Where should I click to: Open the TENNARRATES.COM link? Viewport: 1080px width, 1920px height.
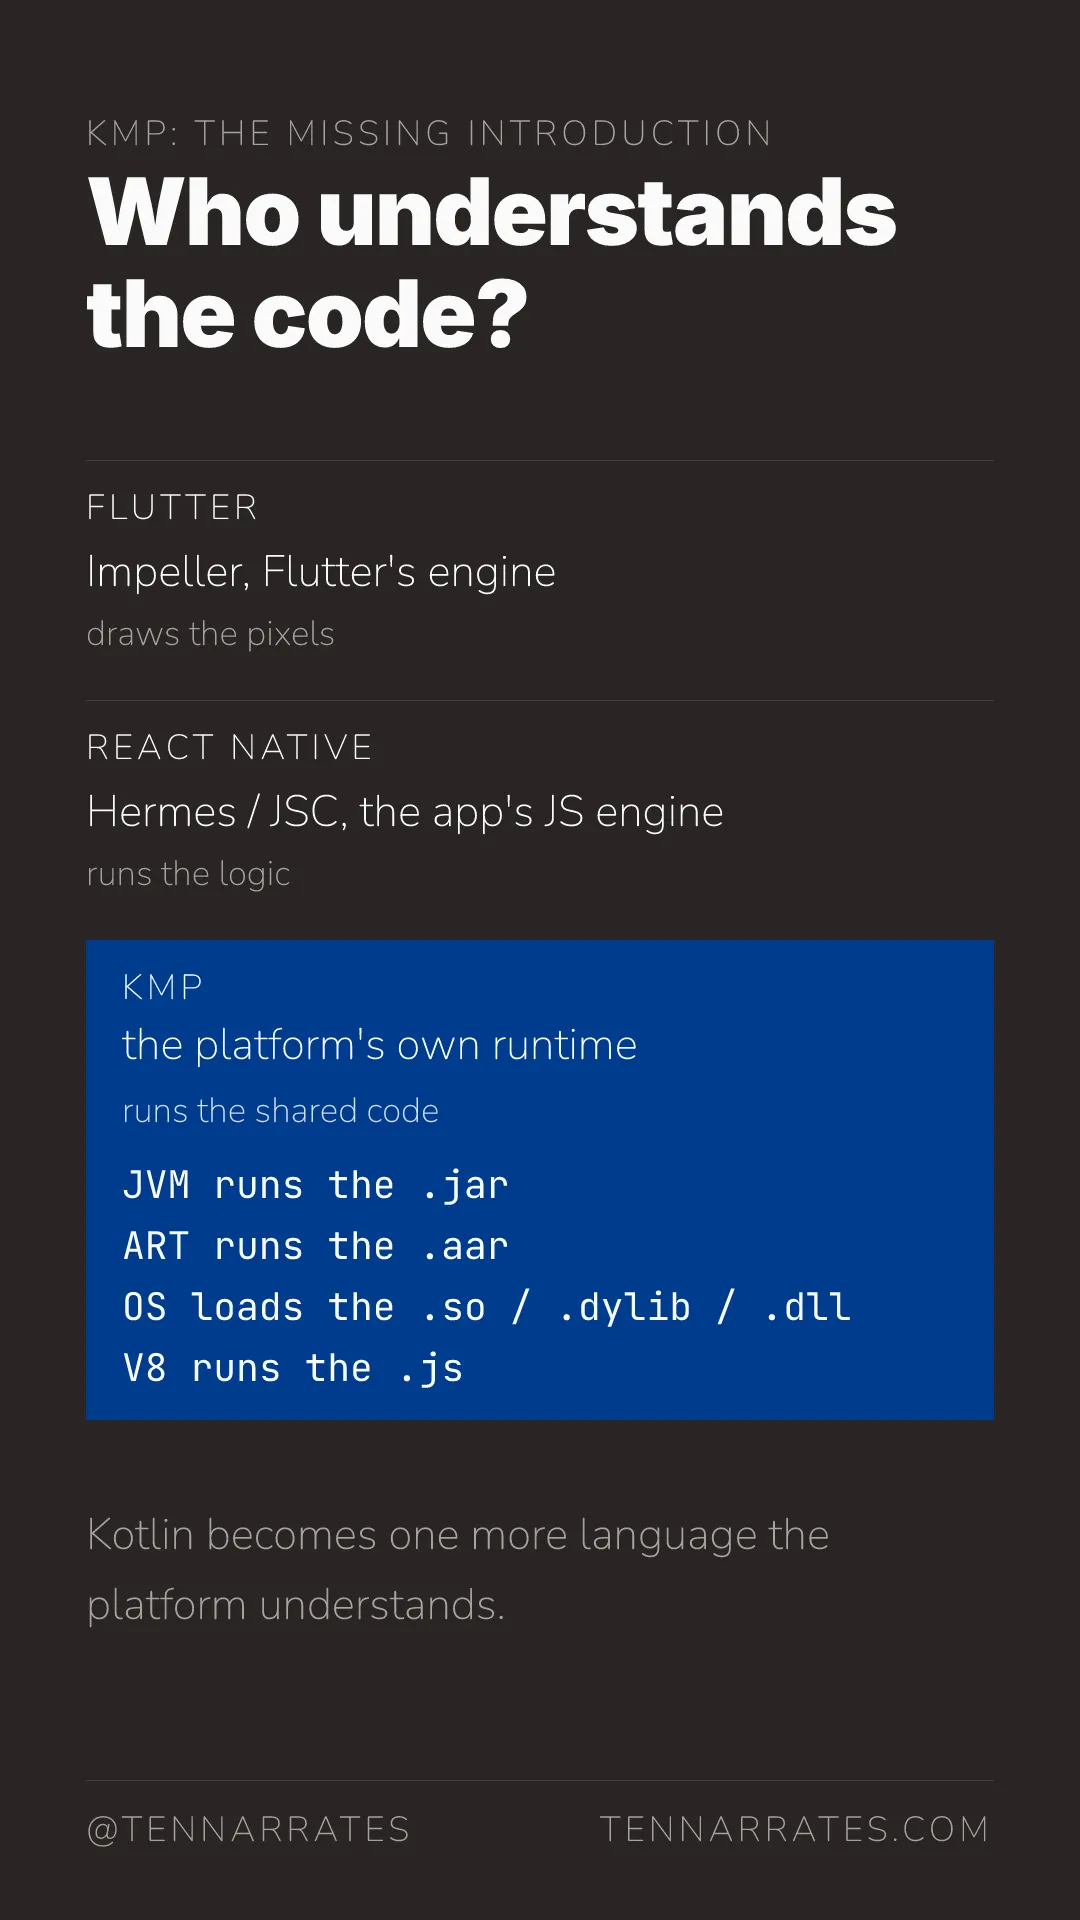point(794,1829)
